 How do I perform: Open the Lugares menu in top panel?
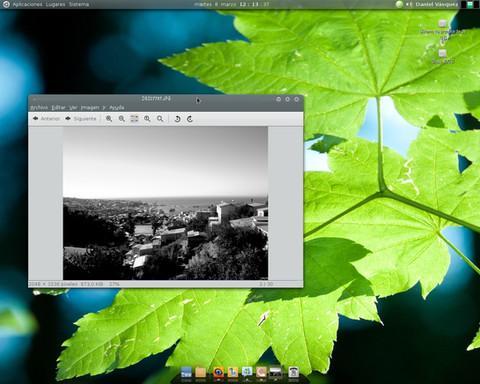[55, 4]
